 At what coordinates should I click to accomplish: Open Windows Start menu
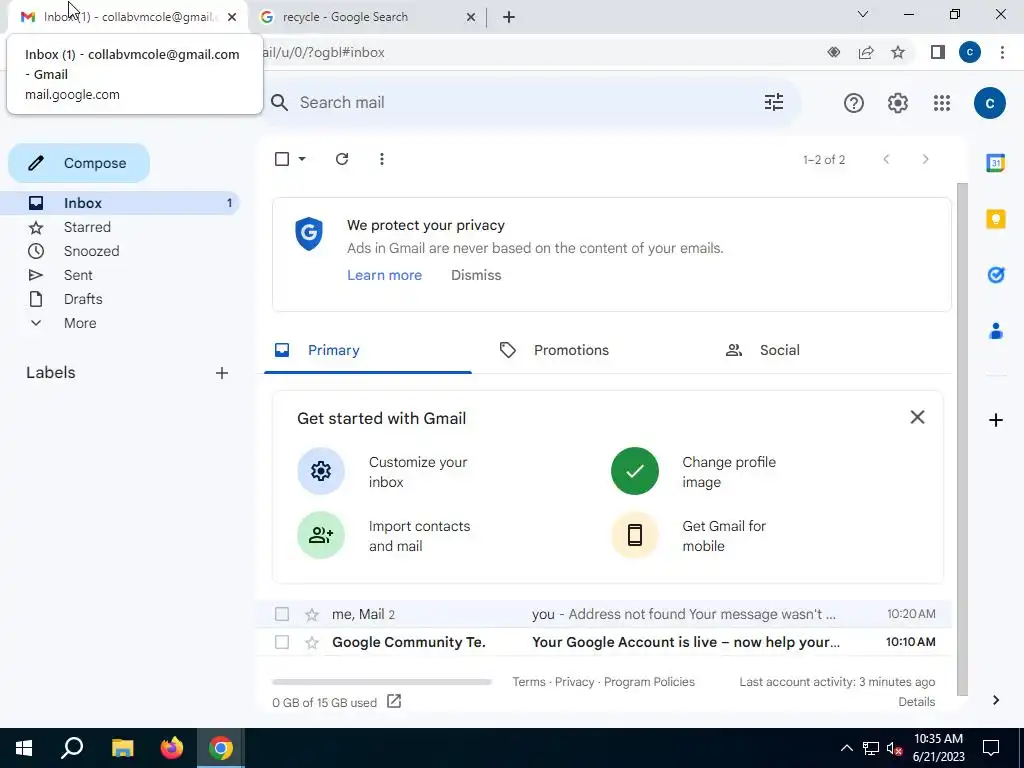[x=24, y=748]
